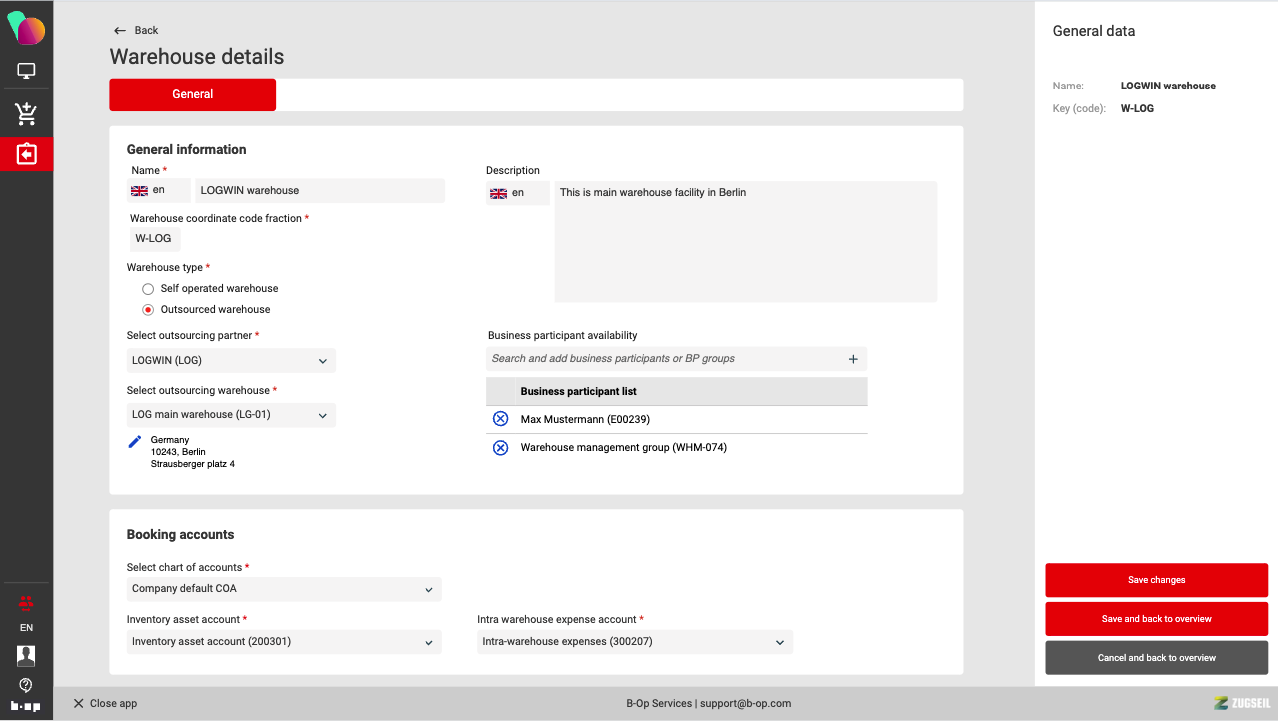The width and height of the screenshot is (1278, 721).
Task: Click the red warehouse clipboard sidebar icon
Action: (x=26, y=154)
